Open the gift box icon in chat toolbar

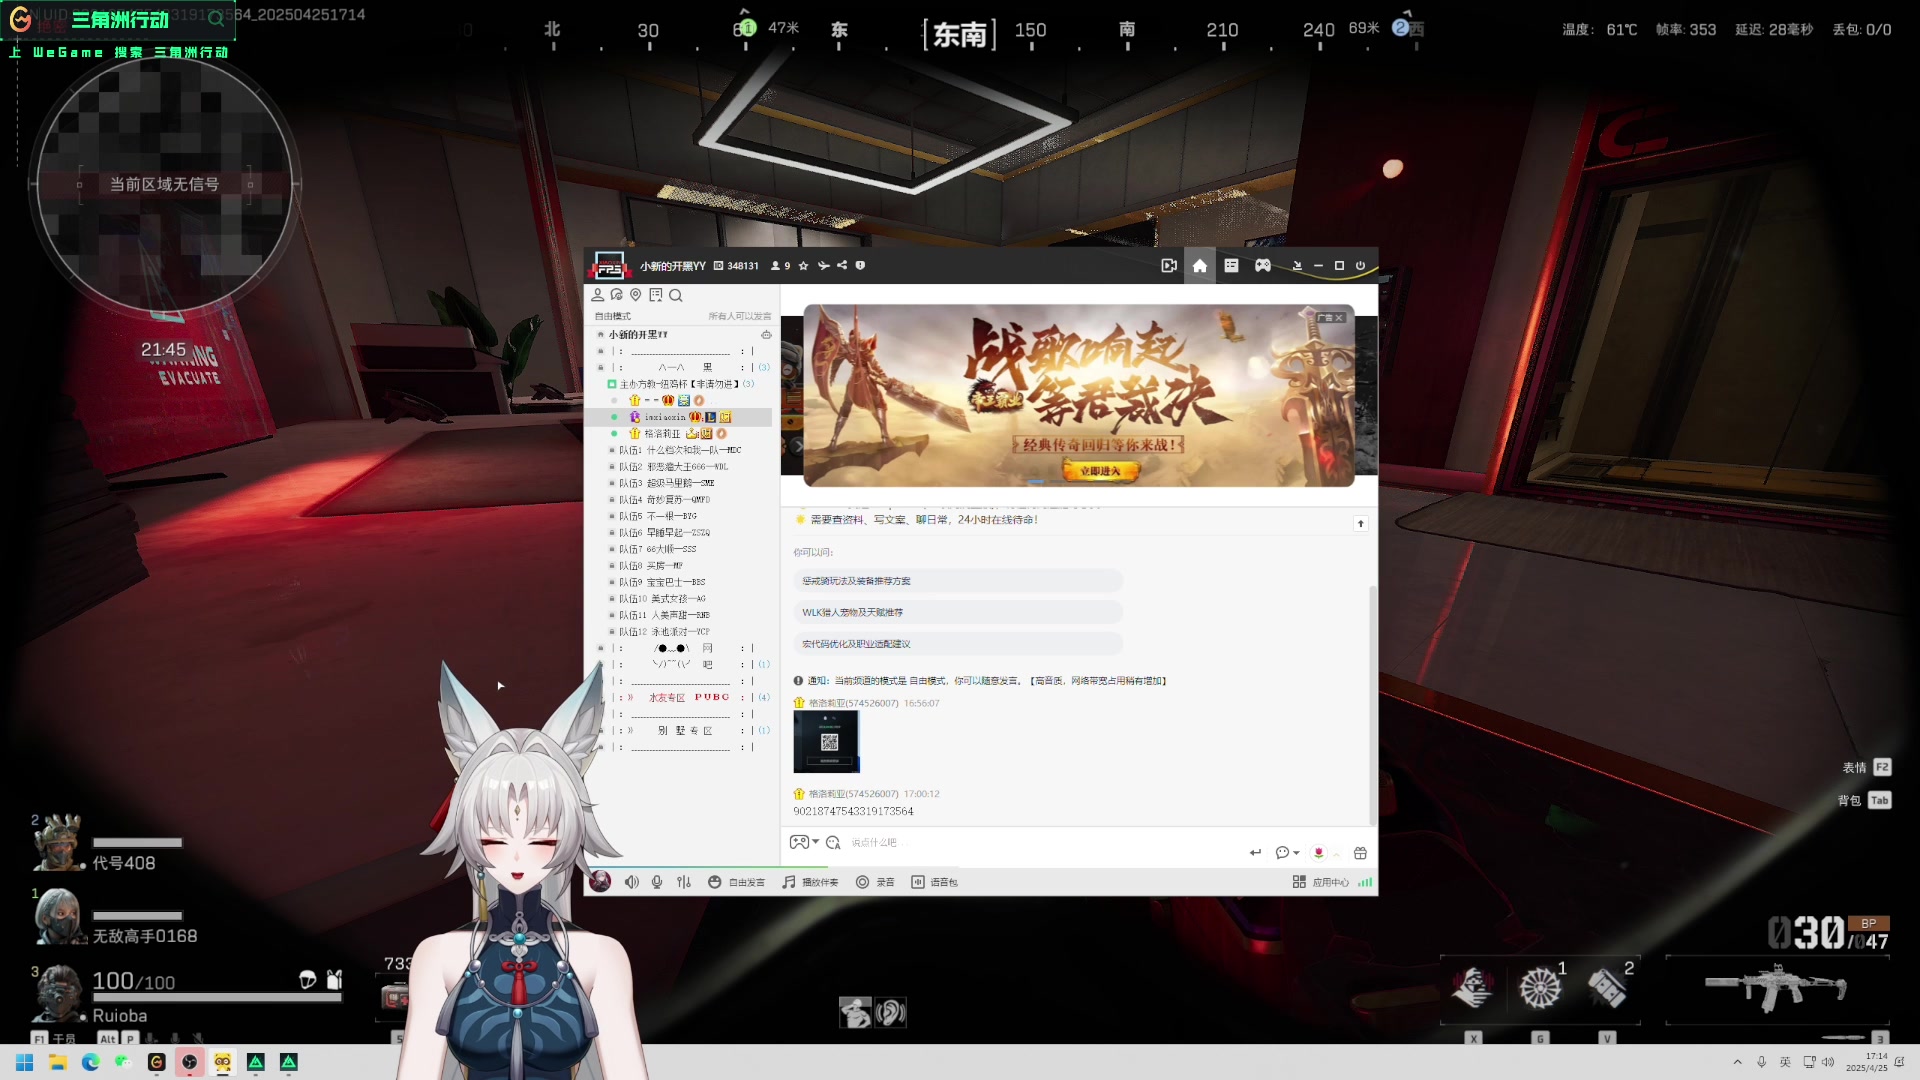[x=1360, y=853]
